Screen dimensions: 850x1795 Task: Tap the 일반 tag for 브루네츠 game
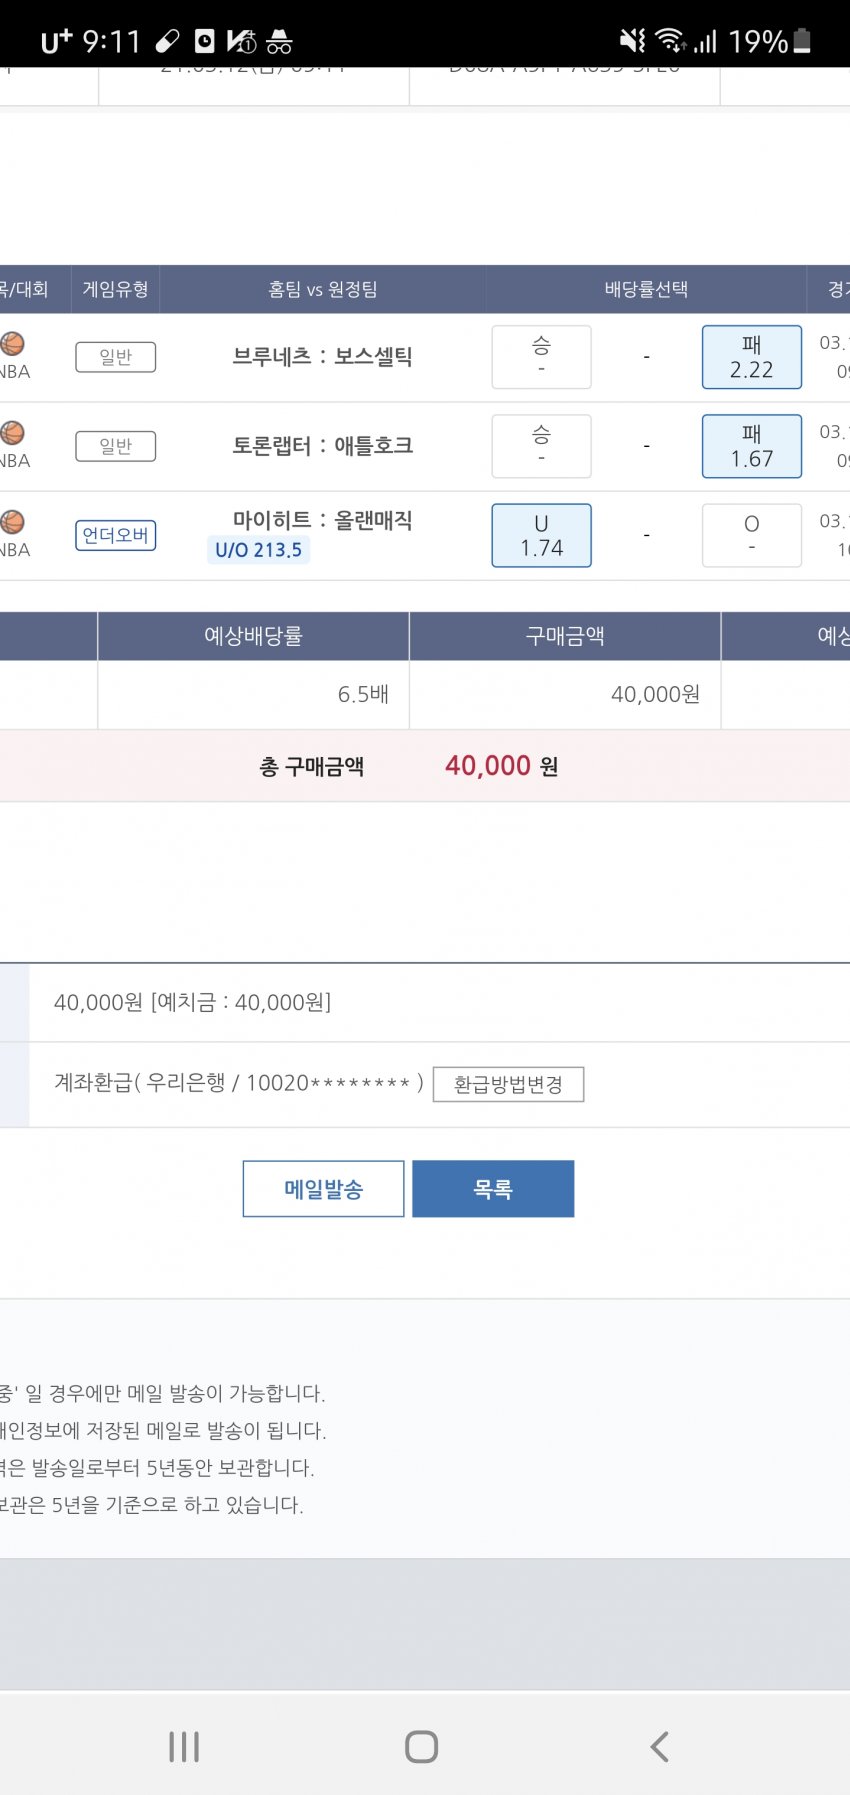pyautogui.click(x=115, y=357)
